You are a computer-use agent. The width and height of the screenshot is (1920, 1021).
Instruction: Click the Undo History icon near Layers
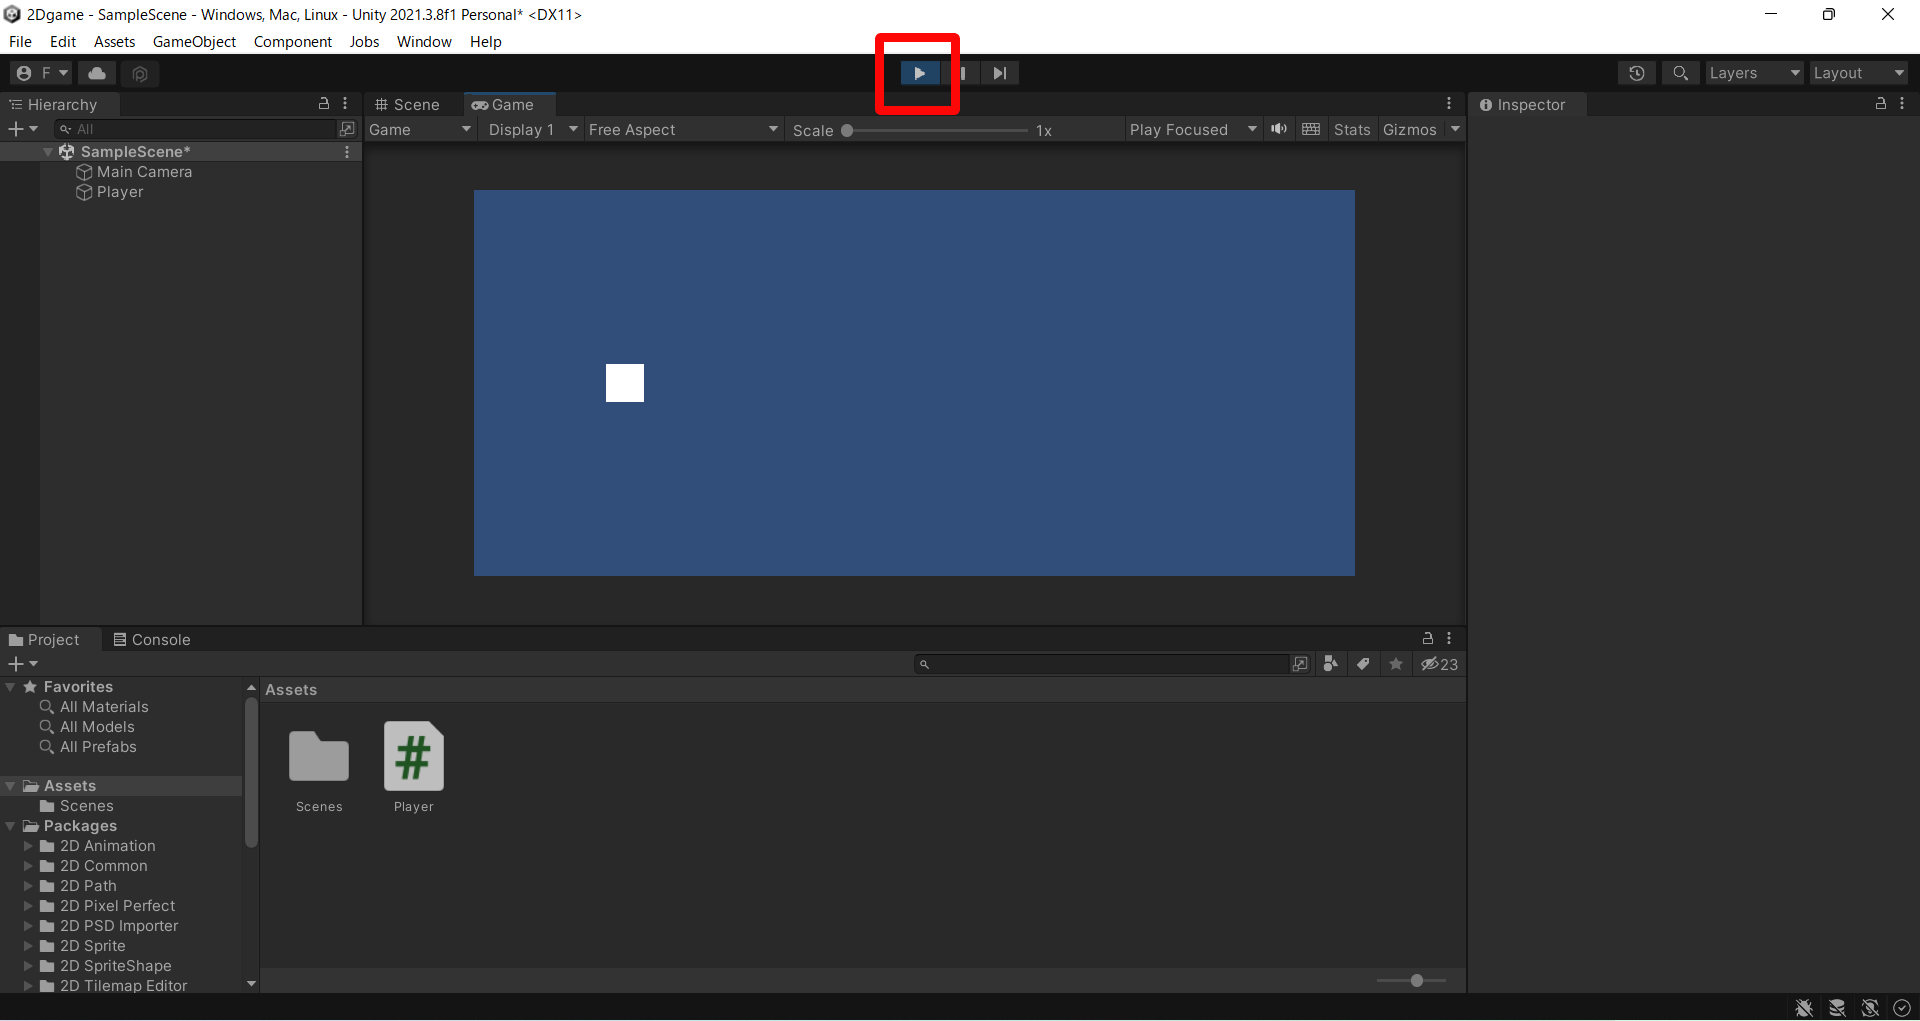(x=1637, y=73)
